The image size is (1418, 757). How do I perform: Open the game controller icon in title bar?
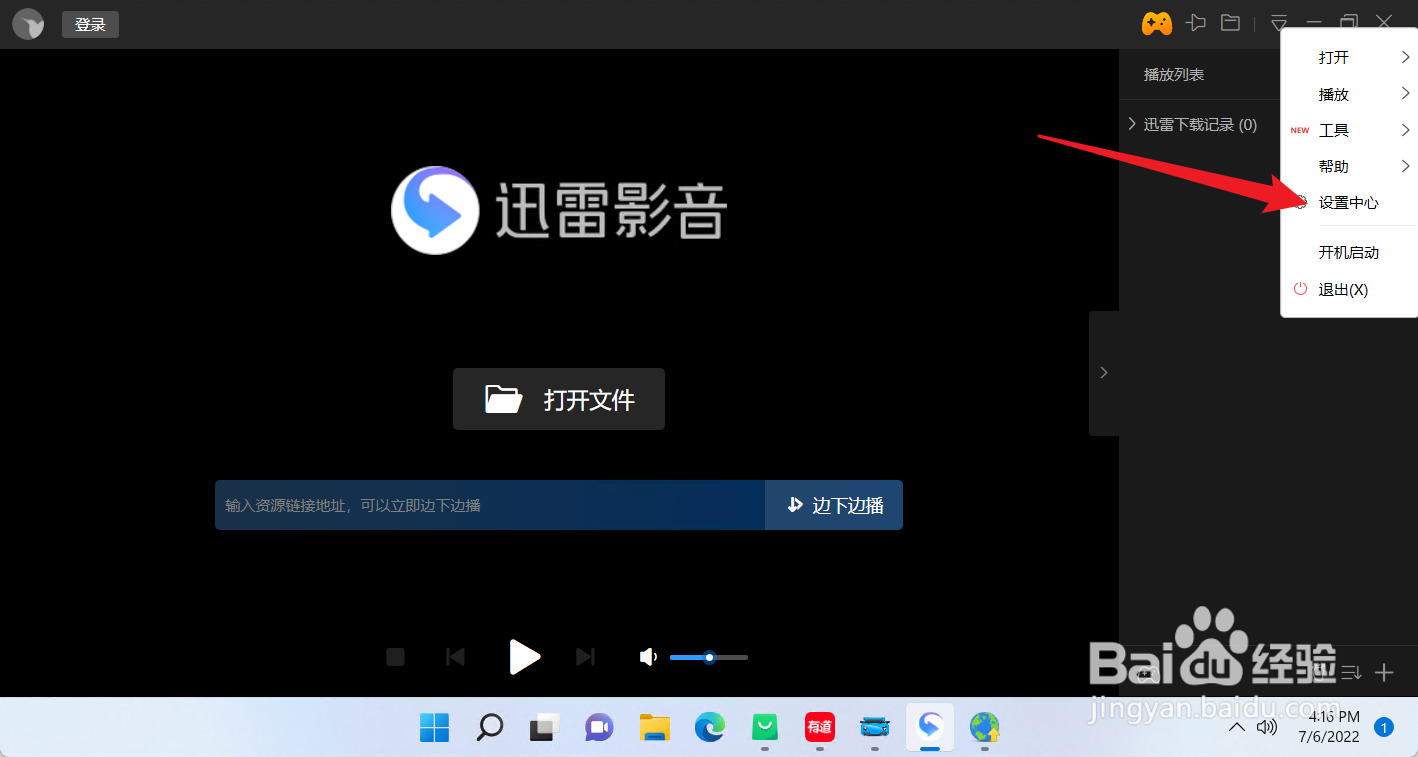pos(1157,23)
